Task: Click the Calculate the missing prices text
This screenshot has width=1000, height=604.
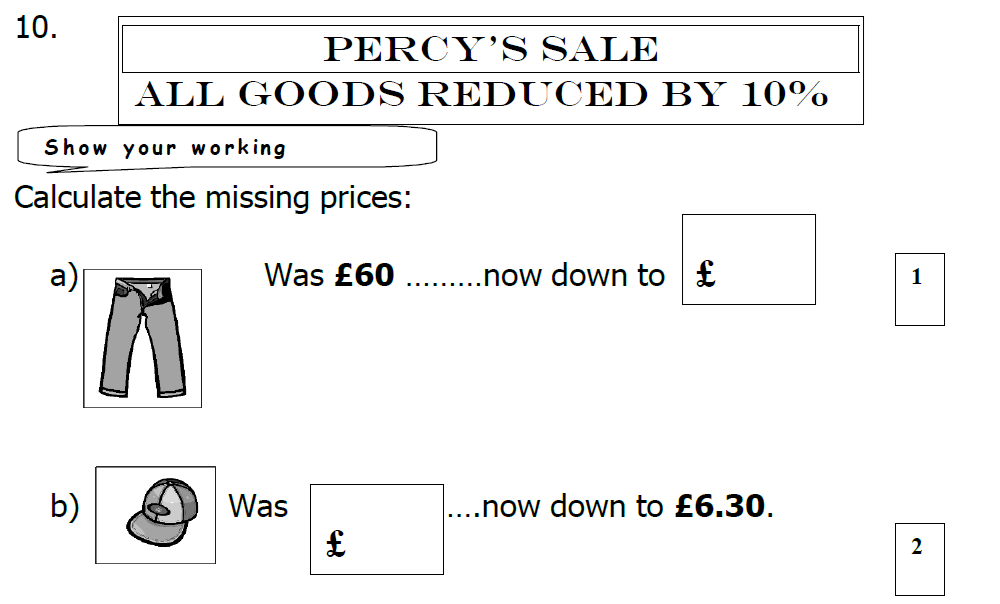Action: (x=213, y=197)
